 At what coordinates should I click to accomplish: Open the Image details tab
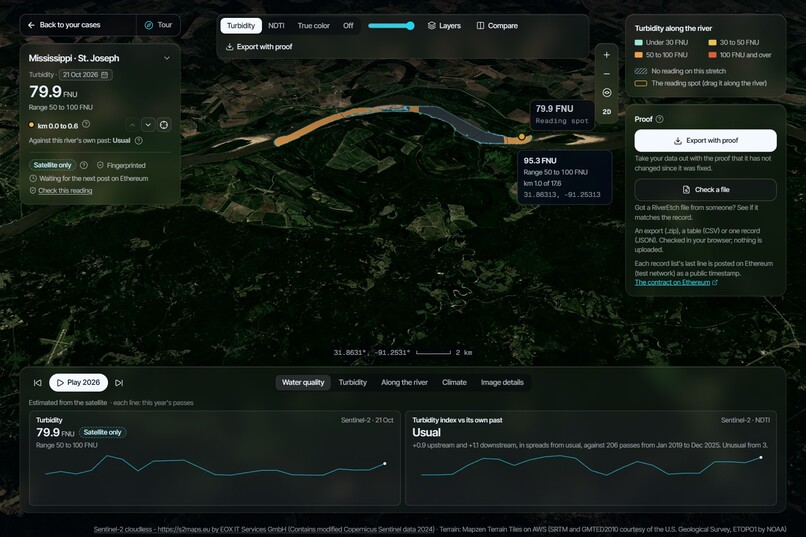502,382
